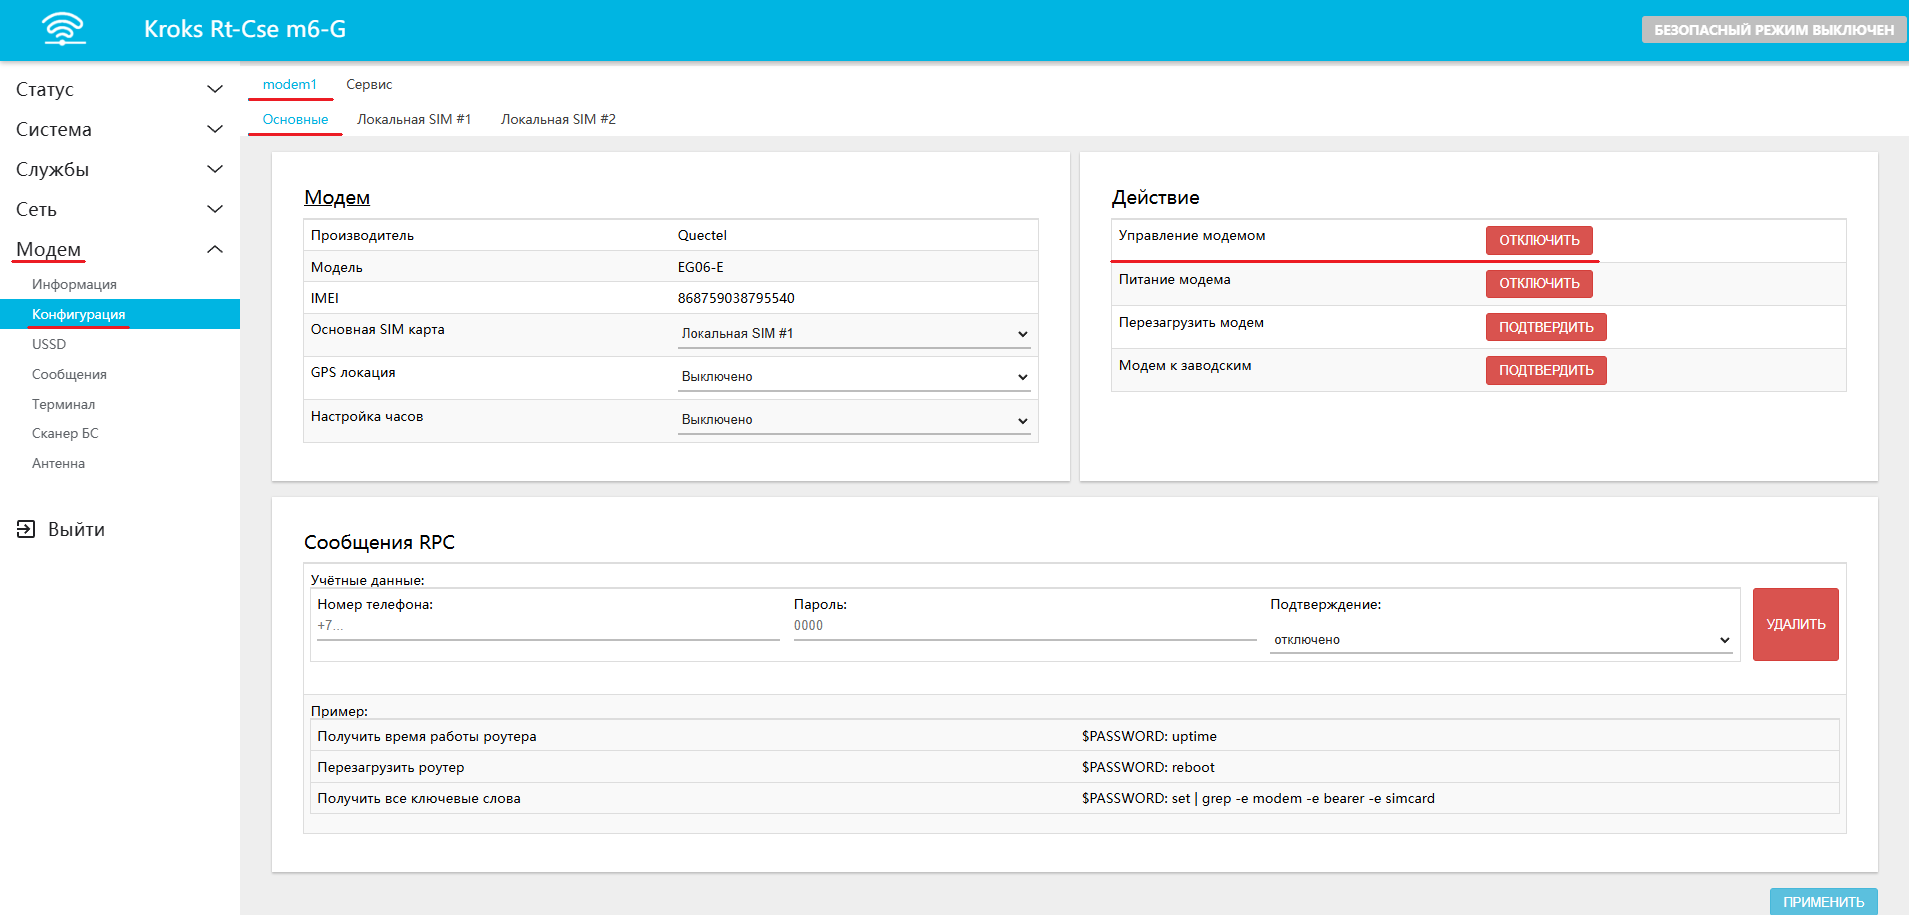Open the Настройка часов dropdown
1909x915 pixels.
pyautogui.click(x=854, y=420)
